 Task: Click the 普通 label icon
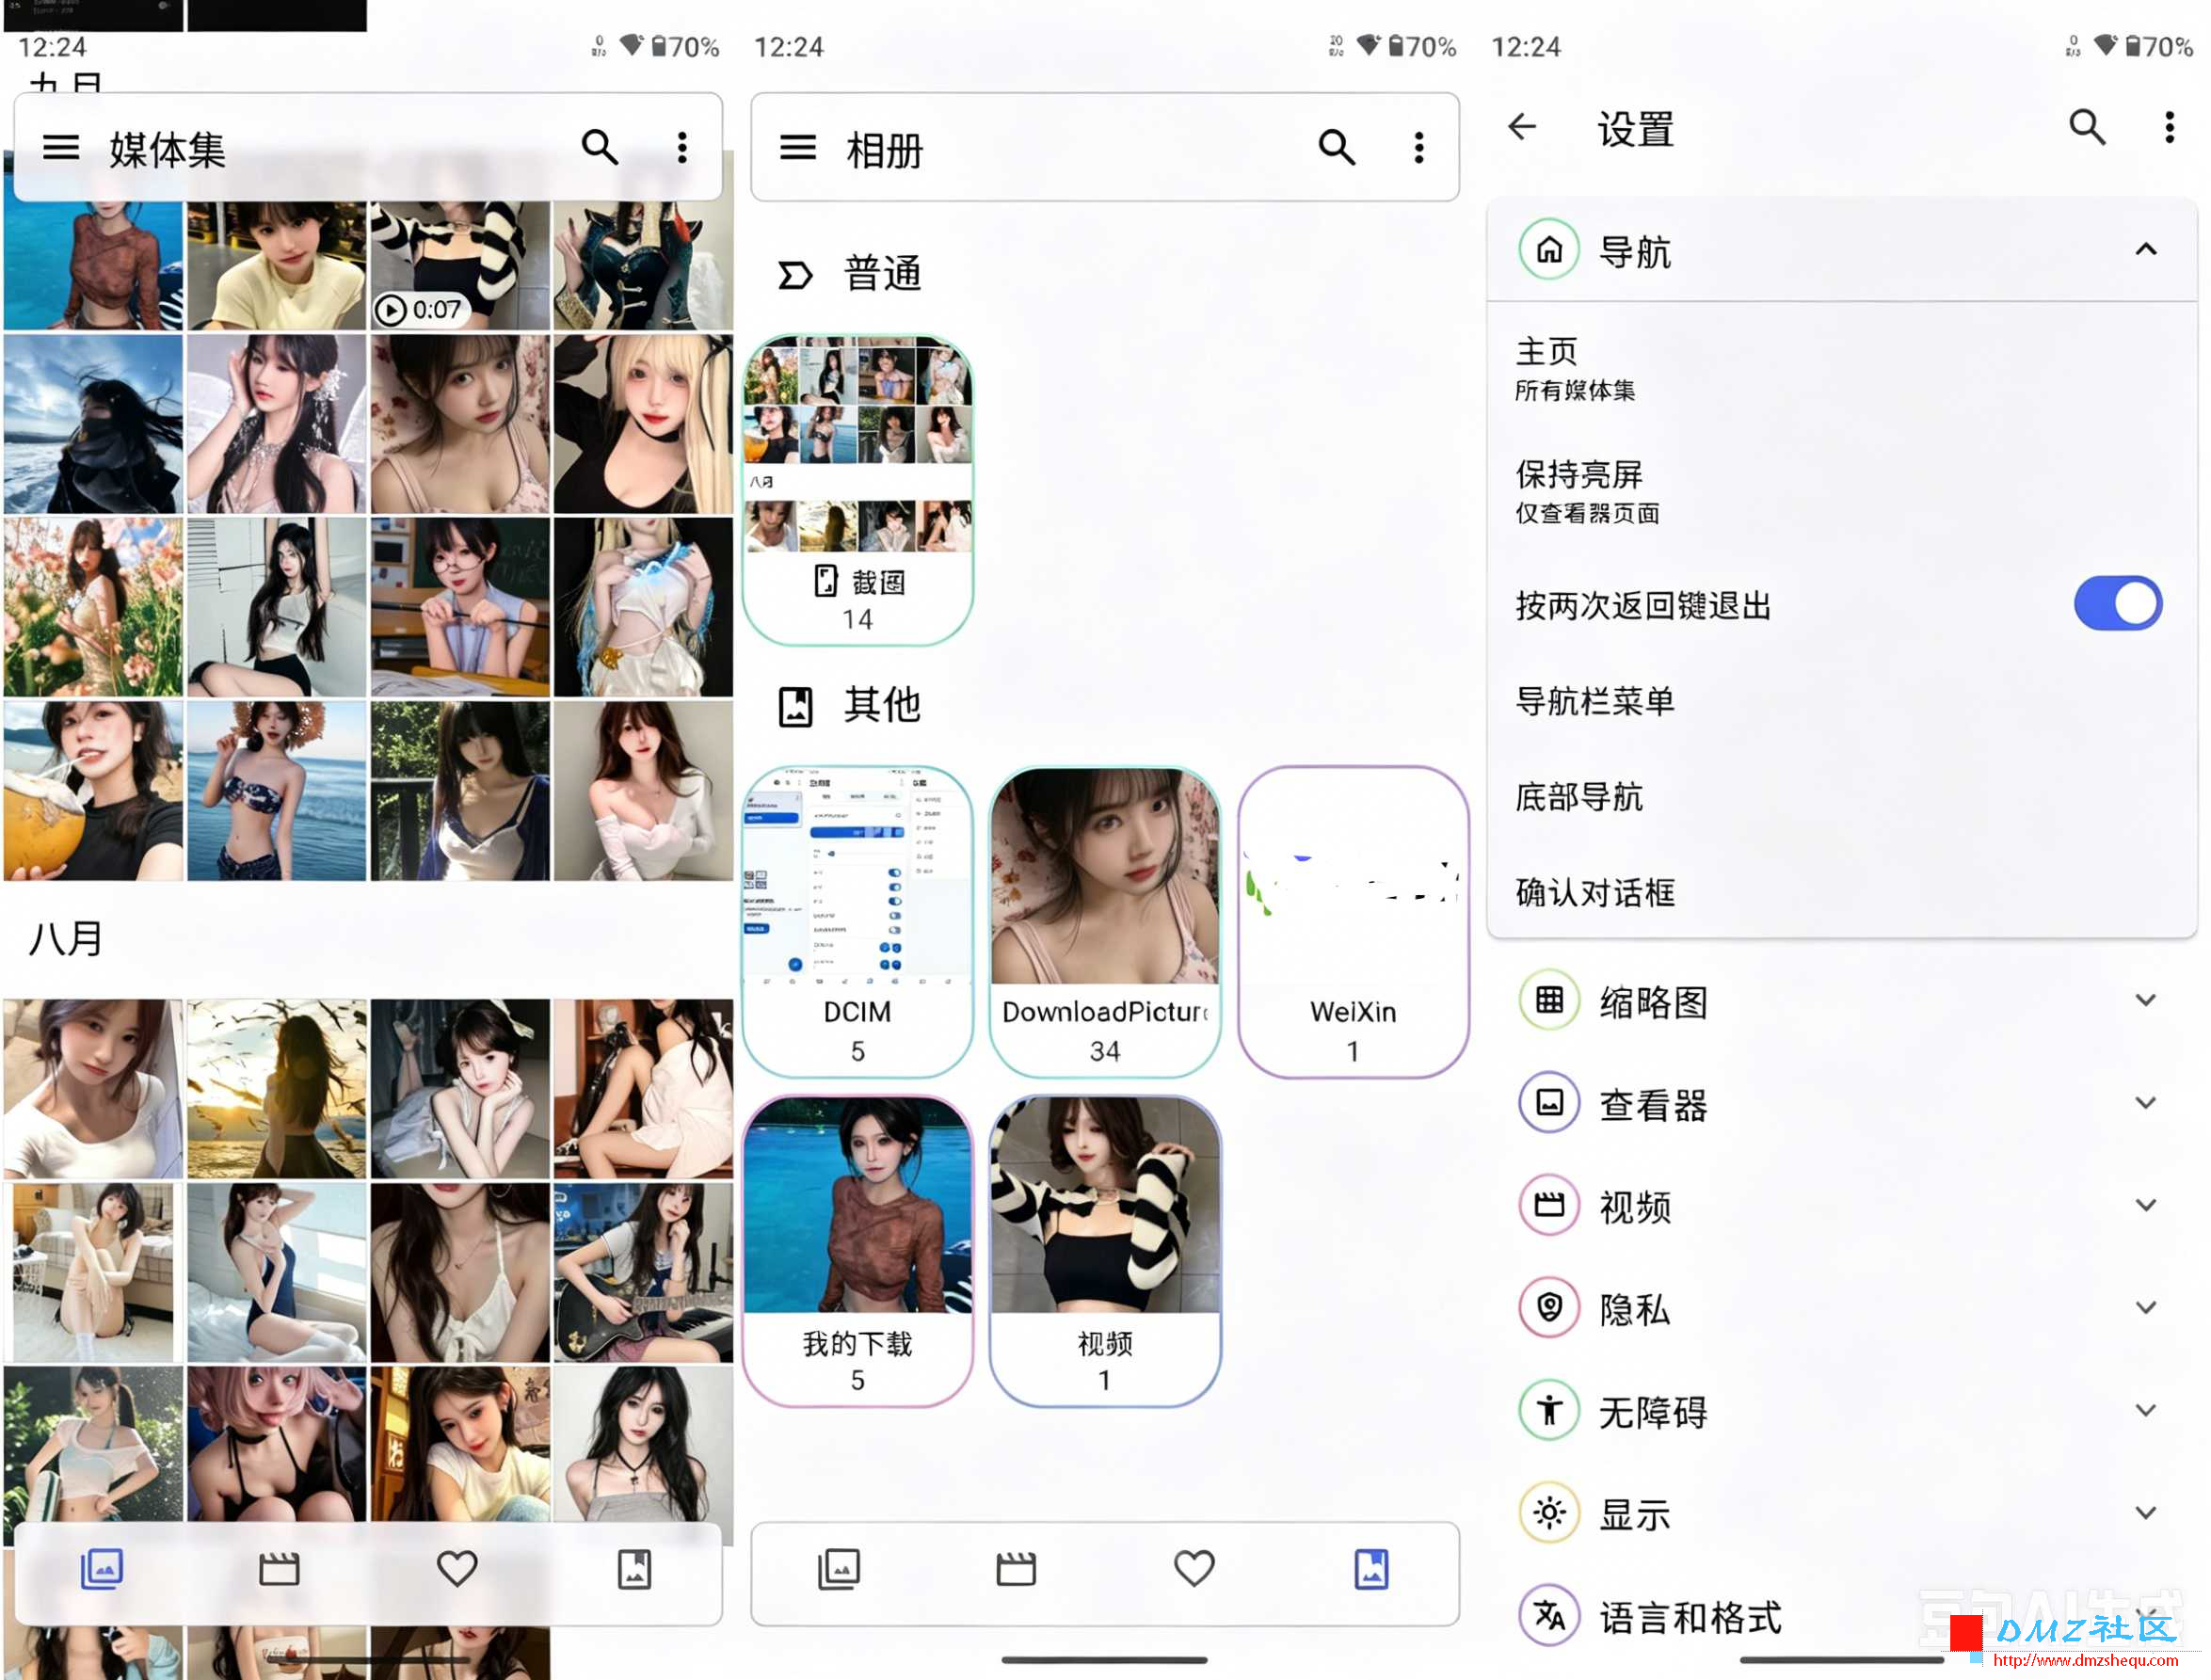(x=795, y=275)
